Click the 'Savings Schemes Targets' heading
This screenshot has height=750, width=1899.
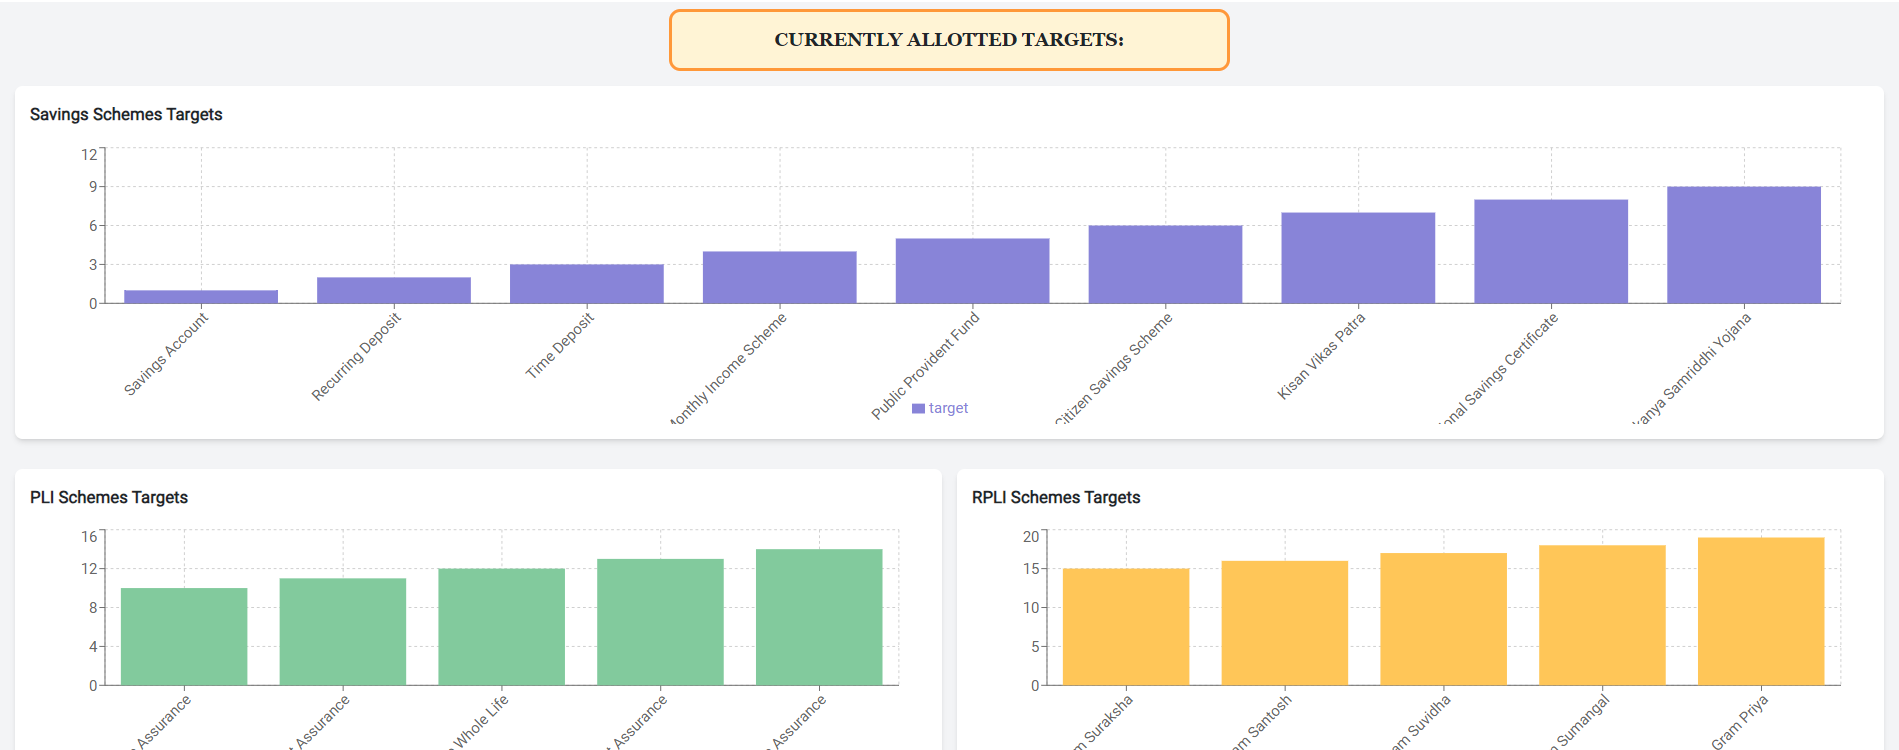(x=126, y=114)
